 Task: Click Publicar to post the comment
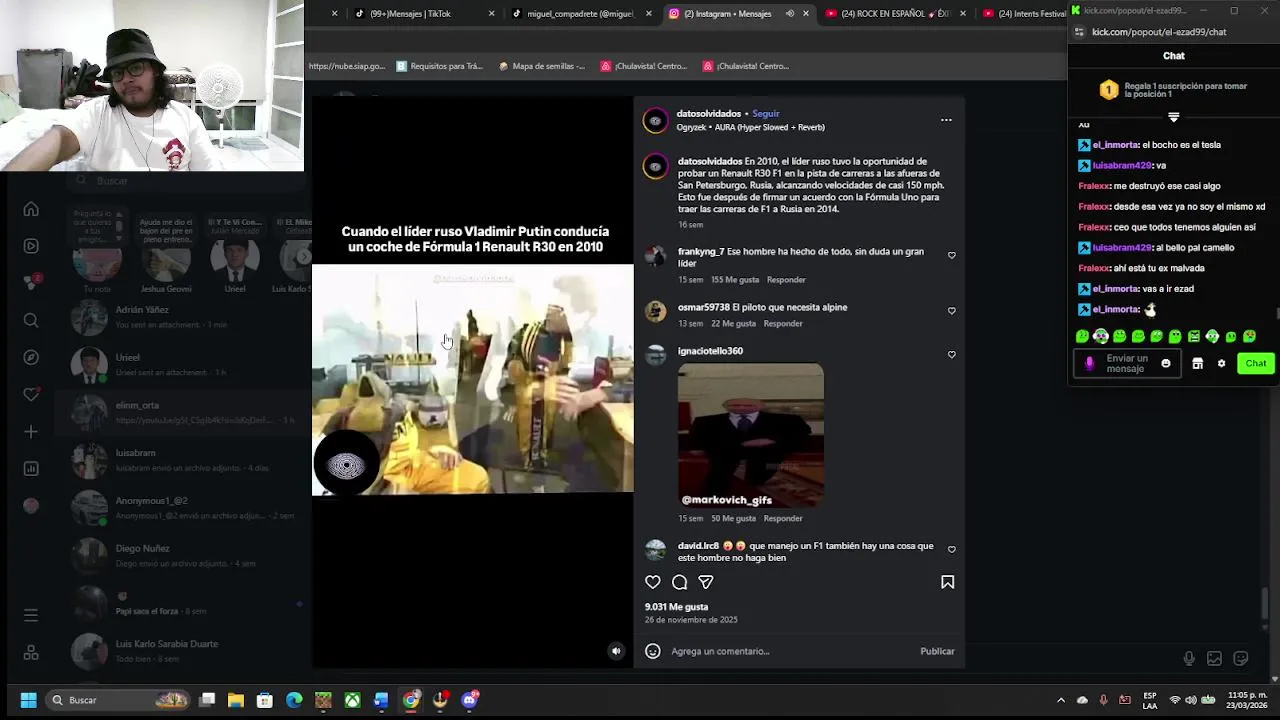tap(937, 651)
